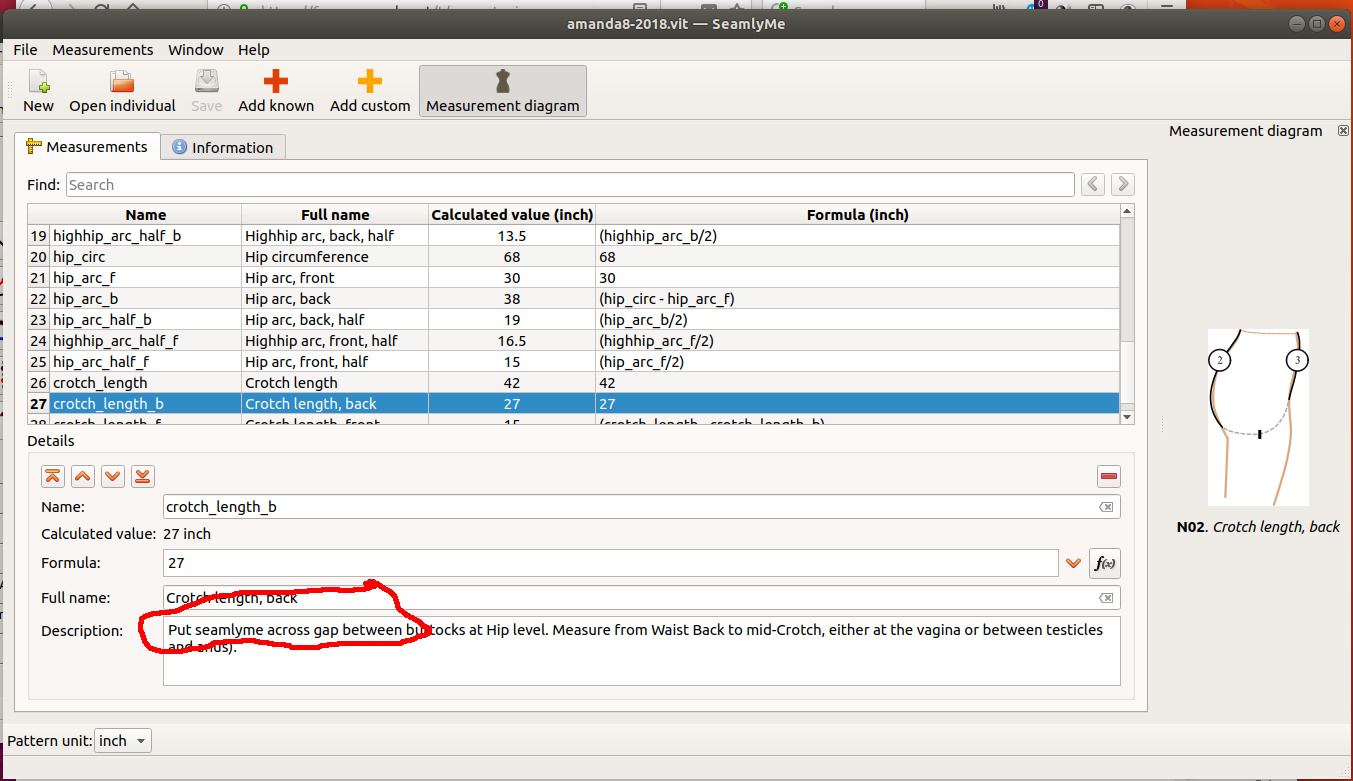The width and height of the screenshot is (1353, 781).
Task: Move measurement to top of list
Action: pos(53,477)
